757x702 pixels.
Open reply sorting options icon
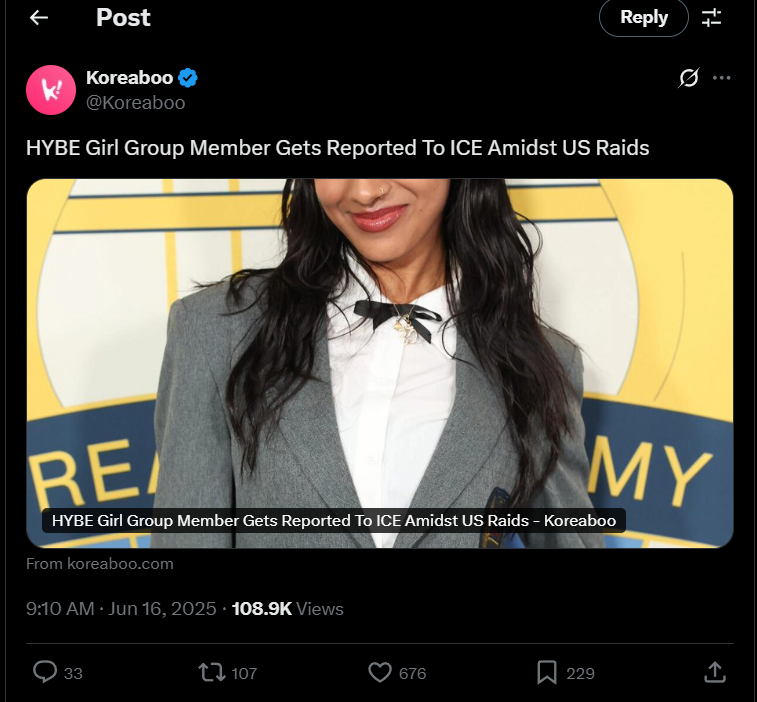pos(711,18)
